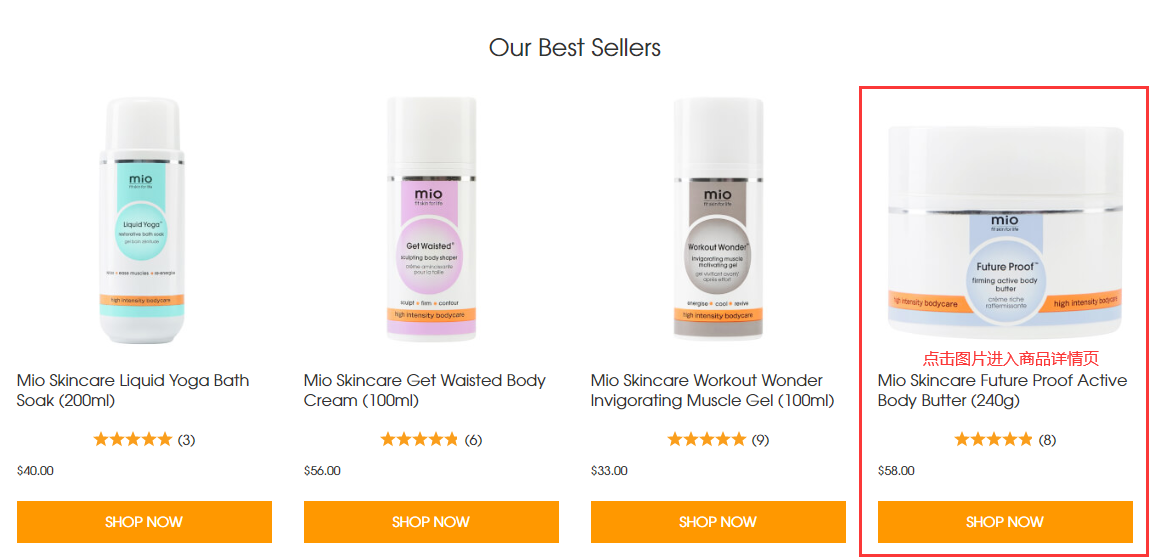Click Shop Now under Get Waisted Body Cream

431,522
